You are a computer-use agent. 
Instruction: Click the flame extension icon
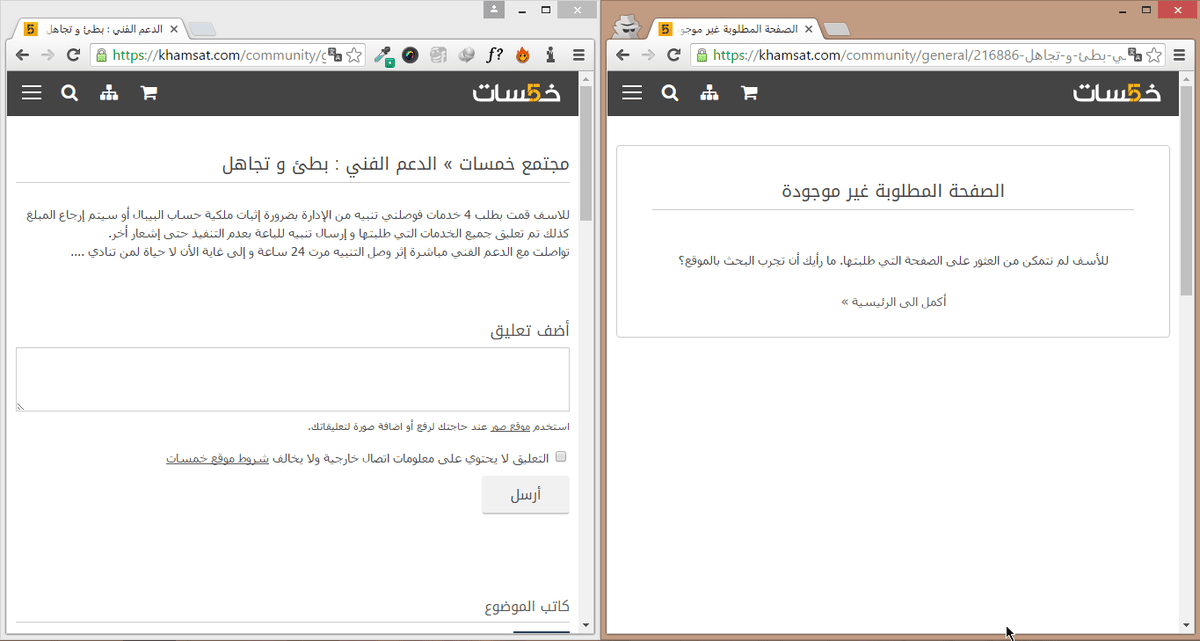[522, 55]
